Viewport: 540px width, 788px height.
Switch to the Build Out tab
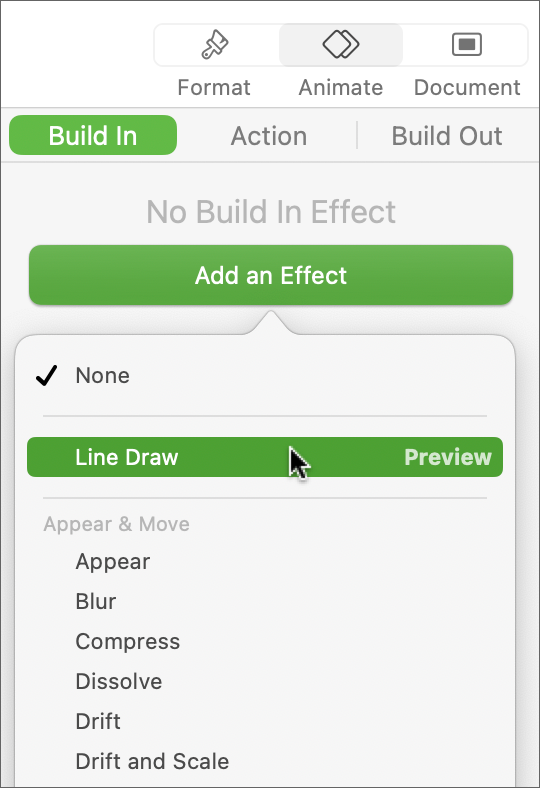click(x=447, y=136)
